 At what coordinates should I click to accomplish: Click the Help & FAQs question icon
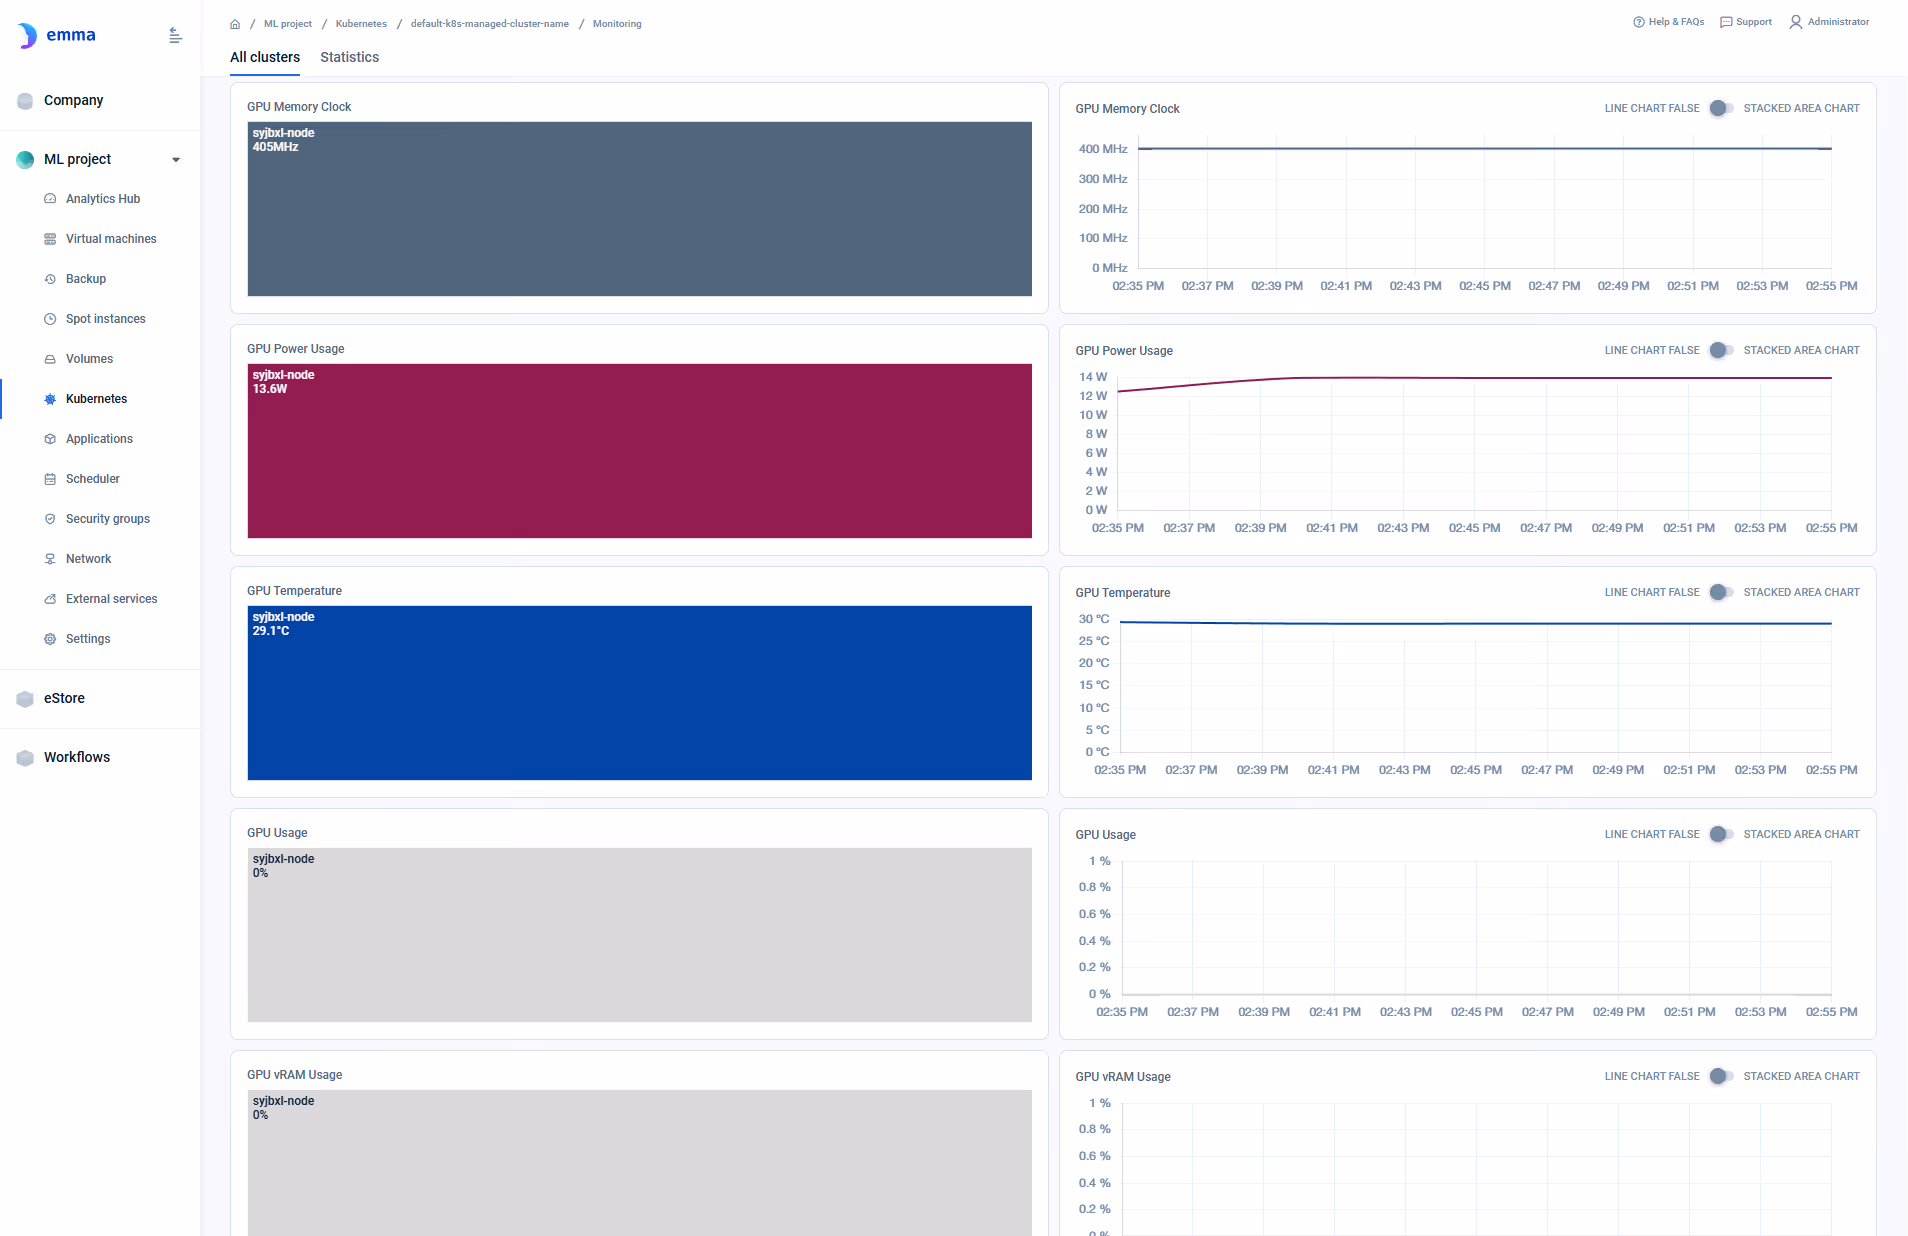tap(1639, 22)
